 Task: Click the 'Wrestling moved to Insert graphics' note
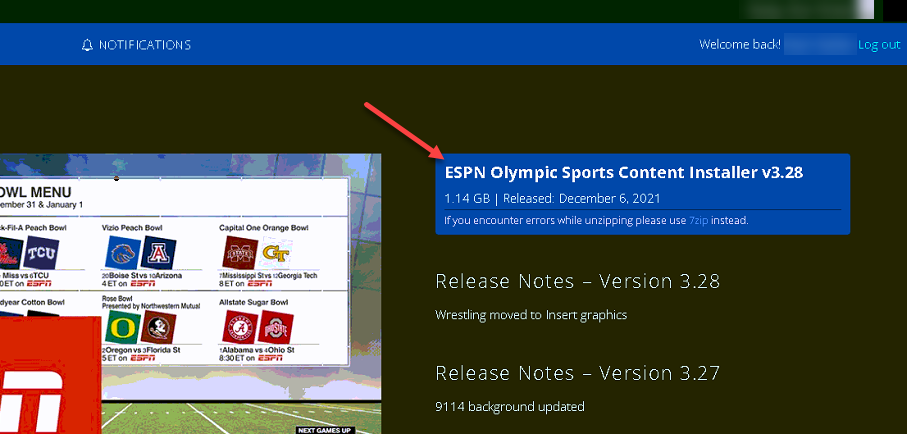tap(531, 315)
